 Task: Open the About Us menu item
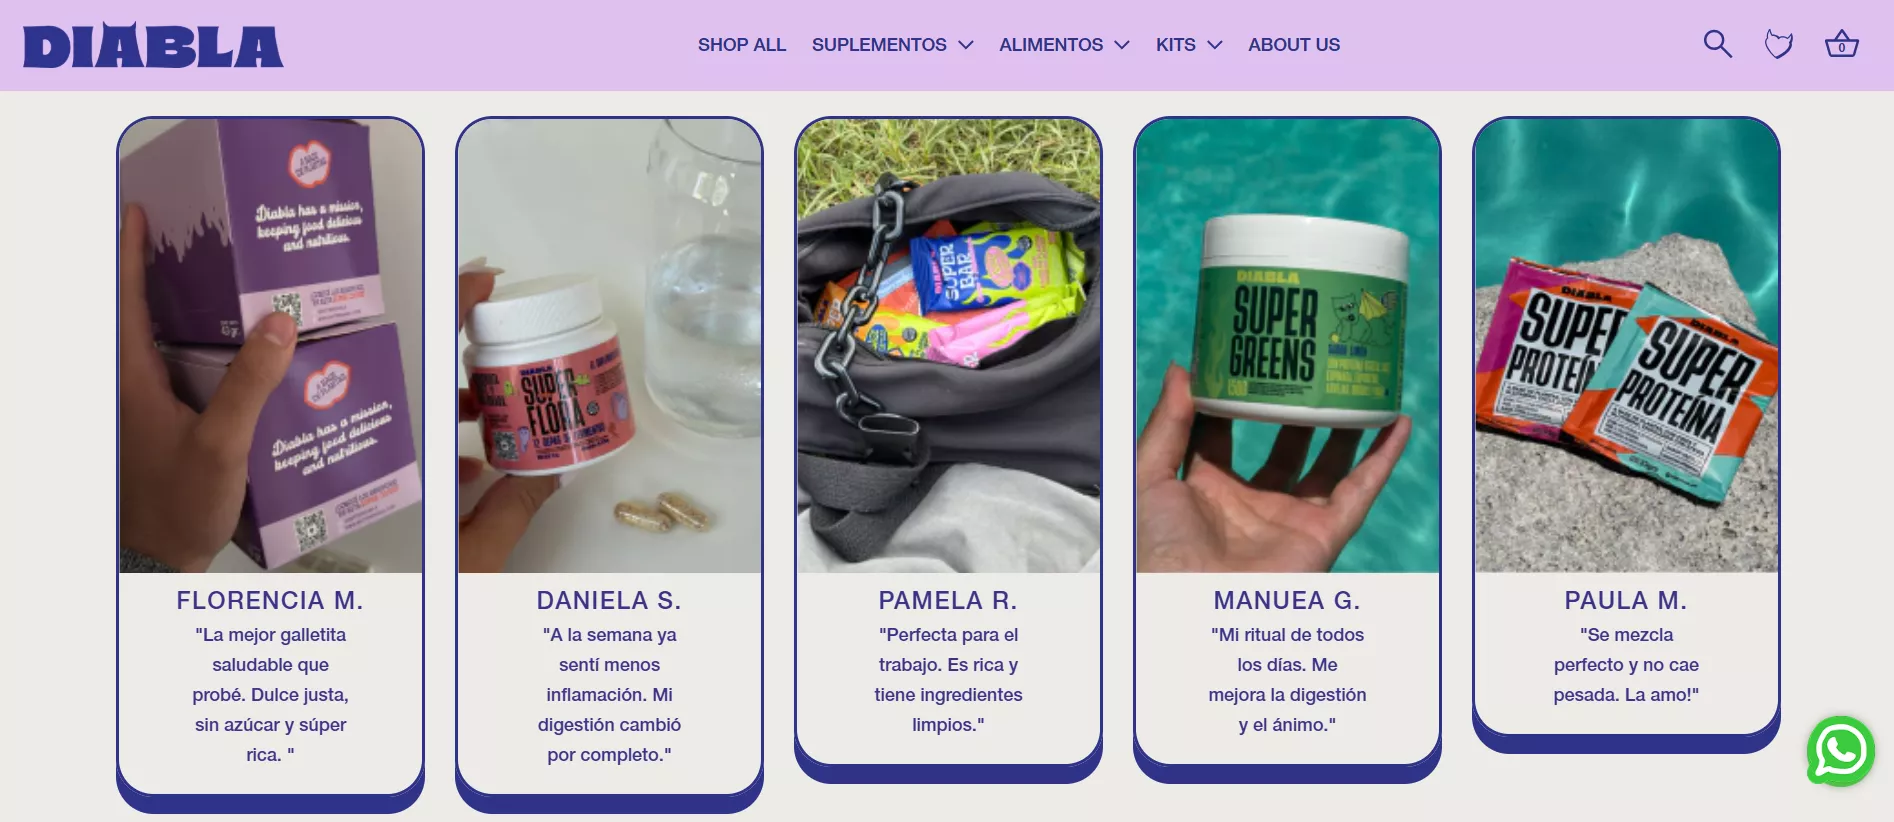pos(1294,45)
